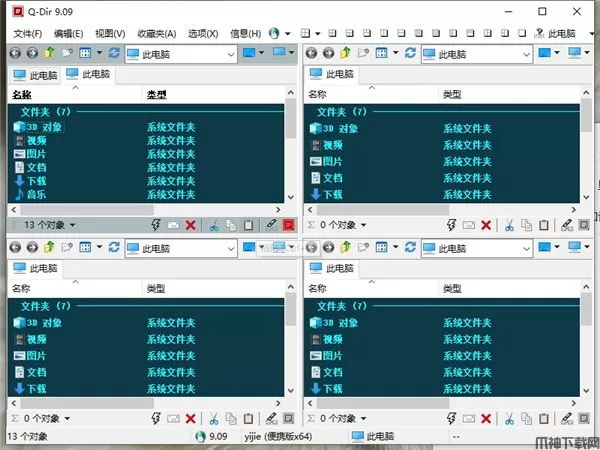
Task: Click cut scissors in top-left pane
Action: [214, 225]
